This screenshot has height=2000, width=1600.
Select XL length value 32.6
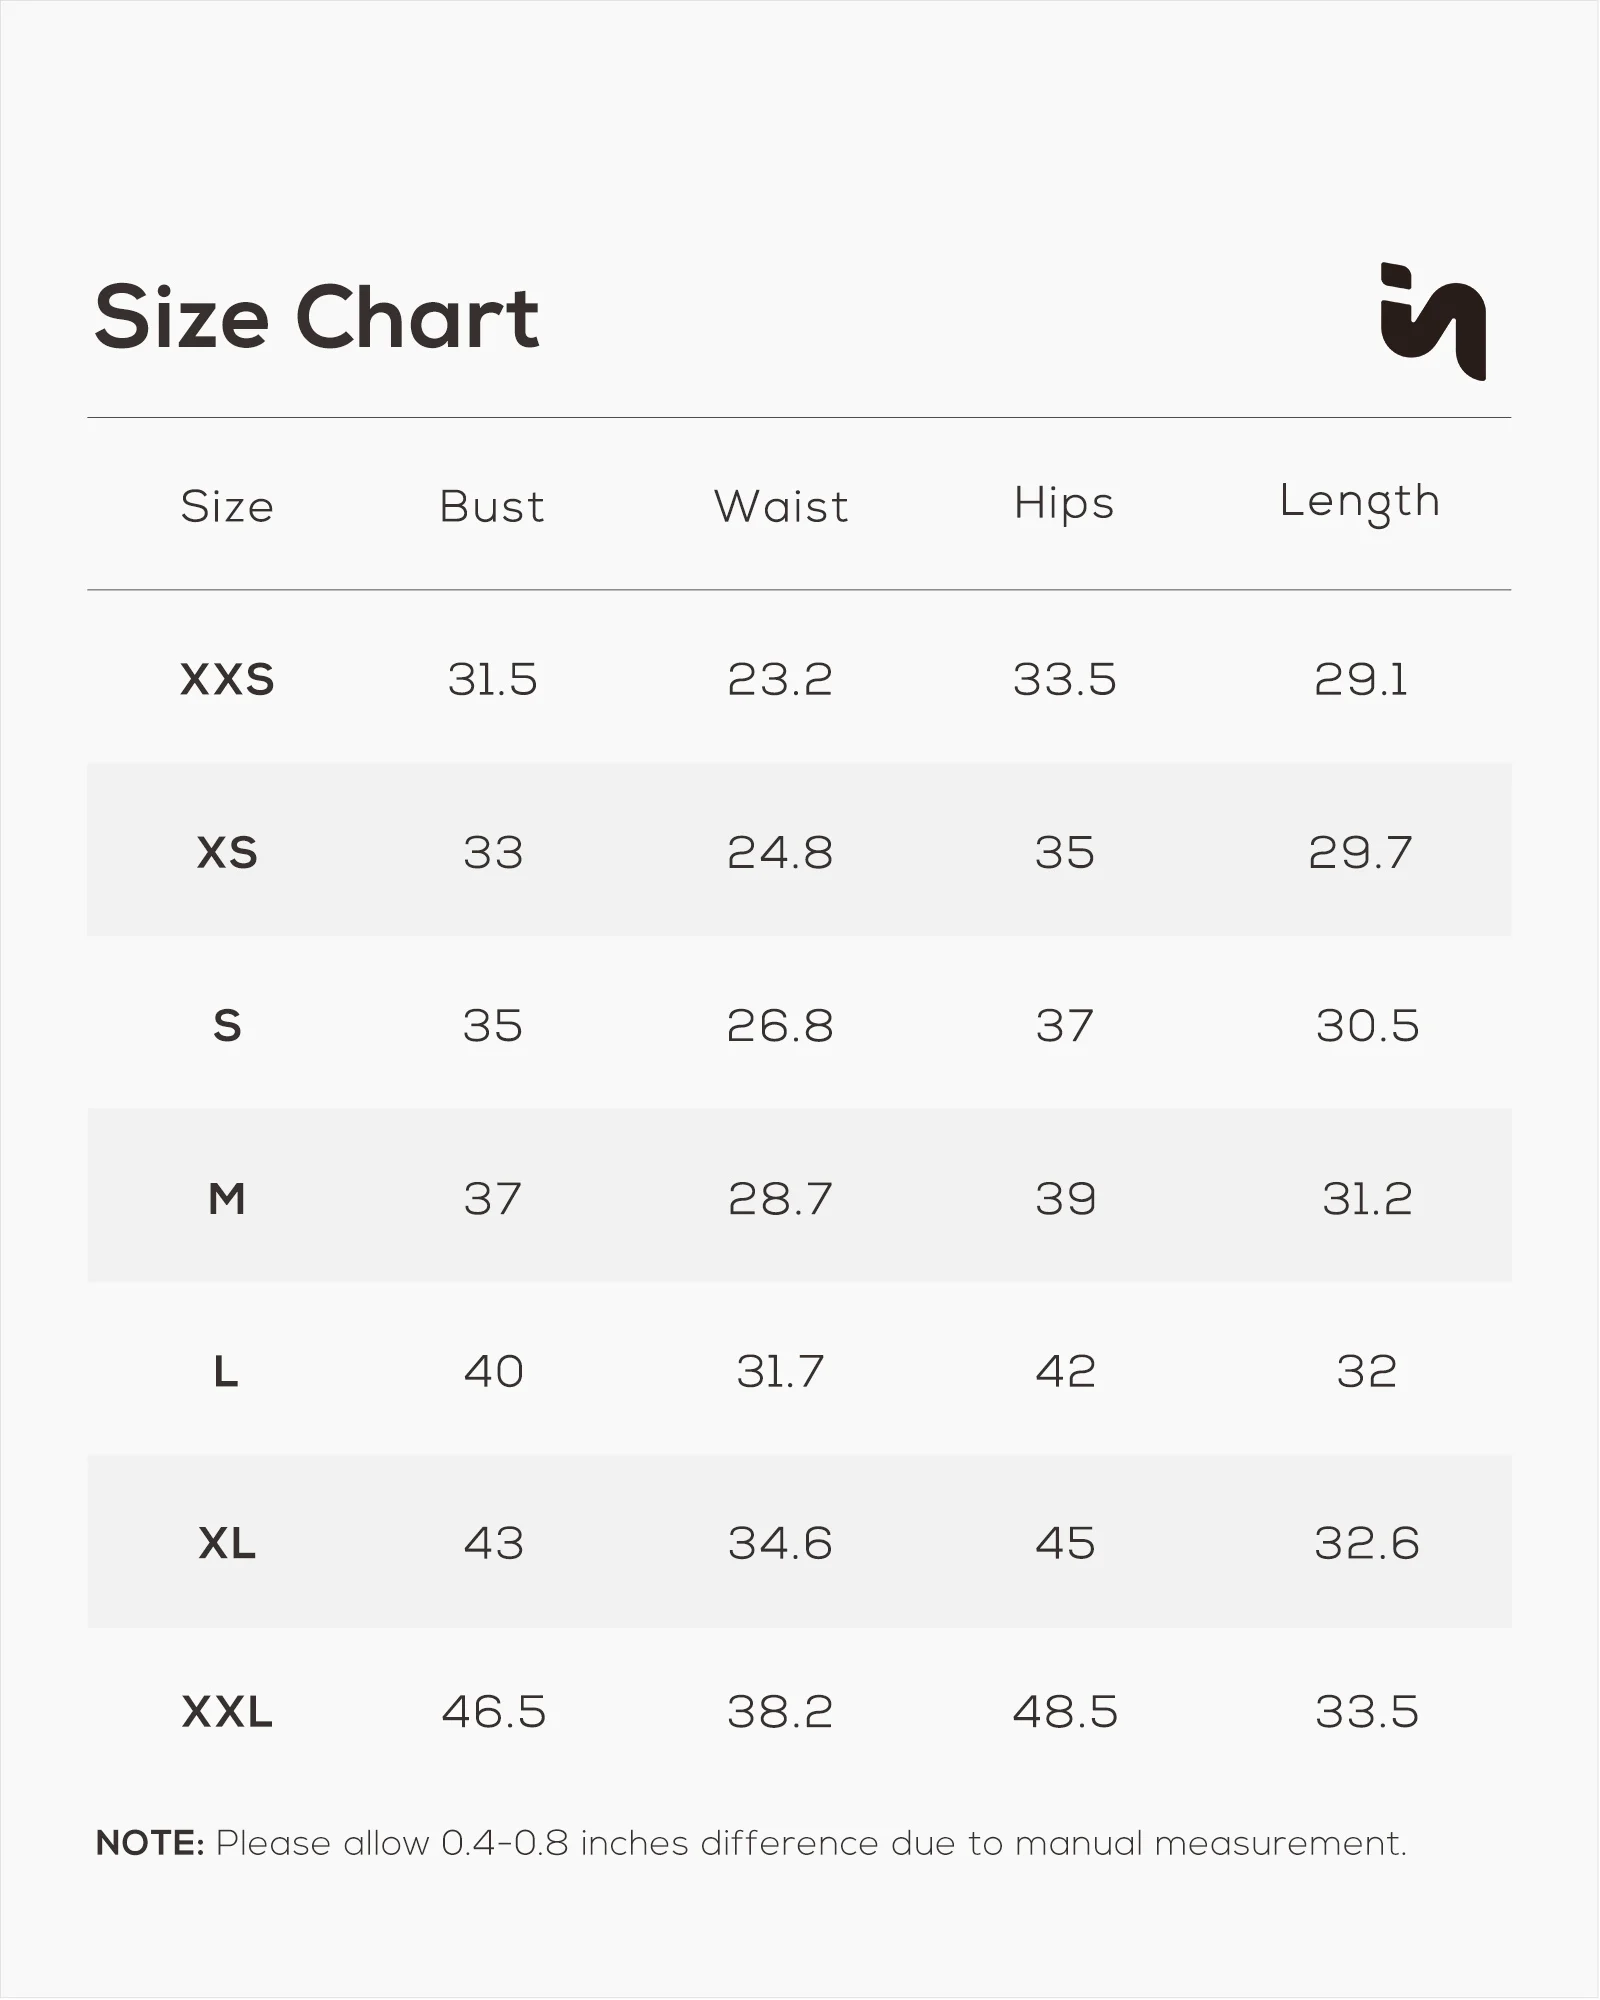1366,1544
